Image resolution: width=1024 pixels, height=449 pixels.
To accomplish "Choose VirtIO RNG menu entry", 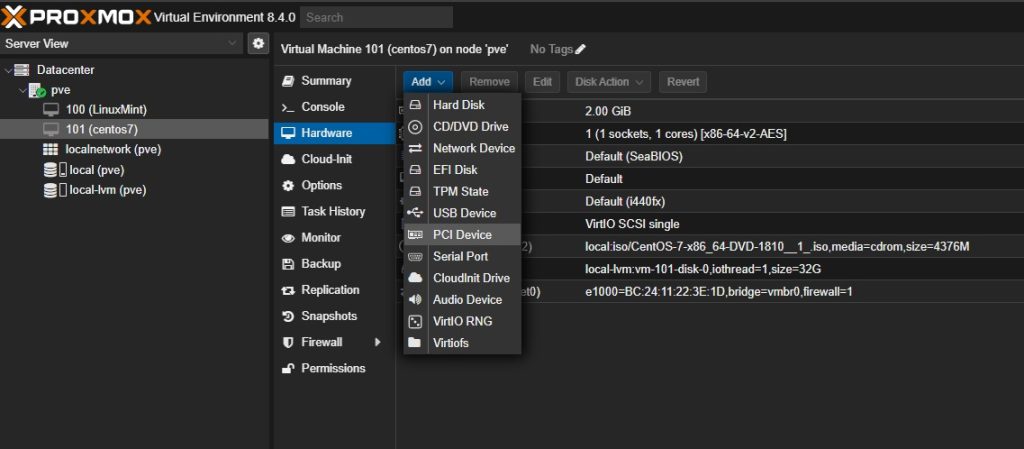I will [462, 321].
